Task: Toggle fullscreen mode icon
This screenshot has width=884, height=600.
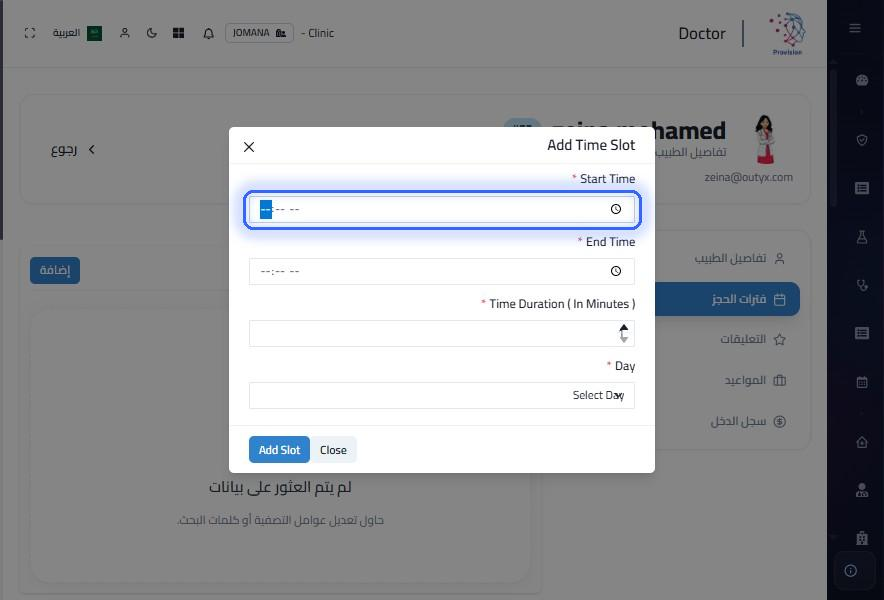Action: coord(30,33)
